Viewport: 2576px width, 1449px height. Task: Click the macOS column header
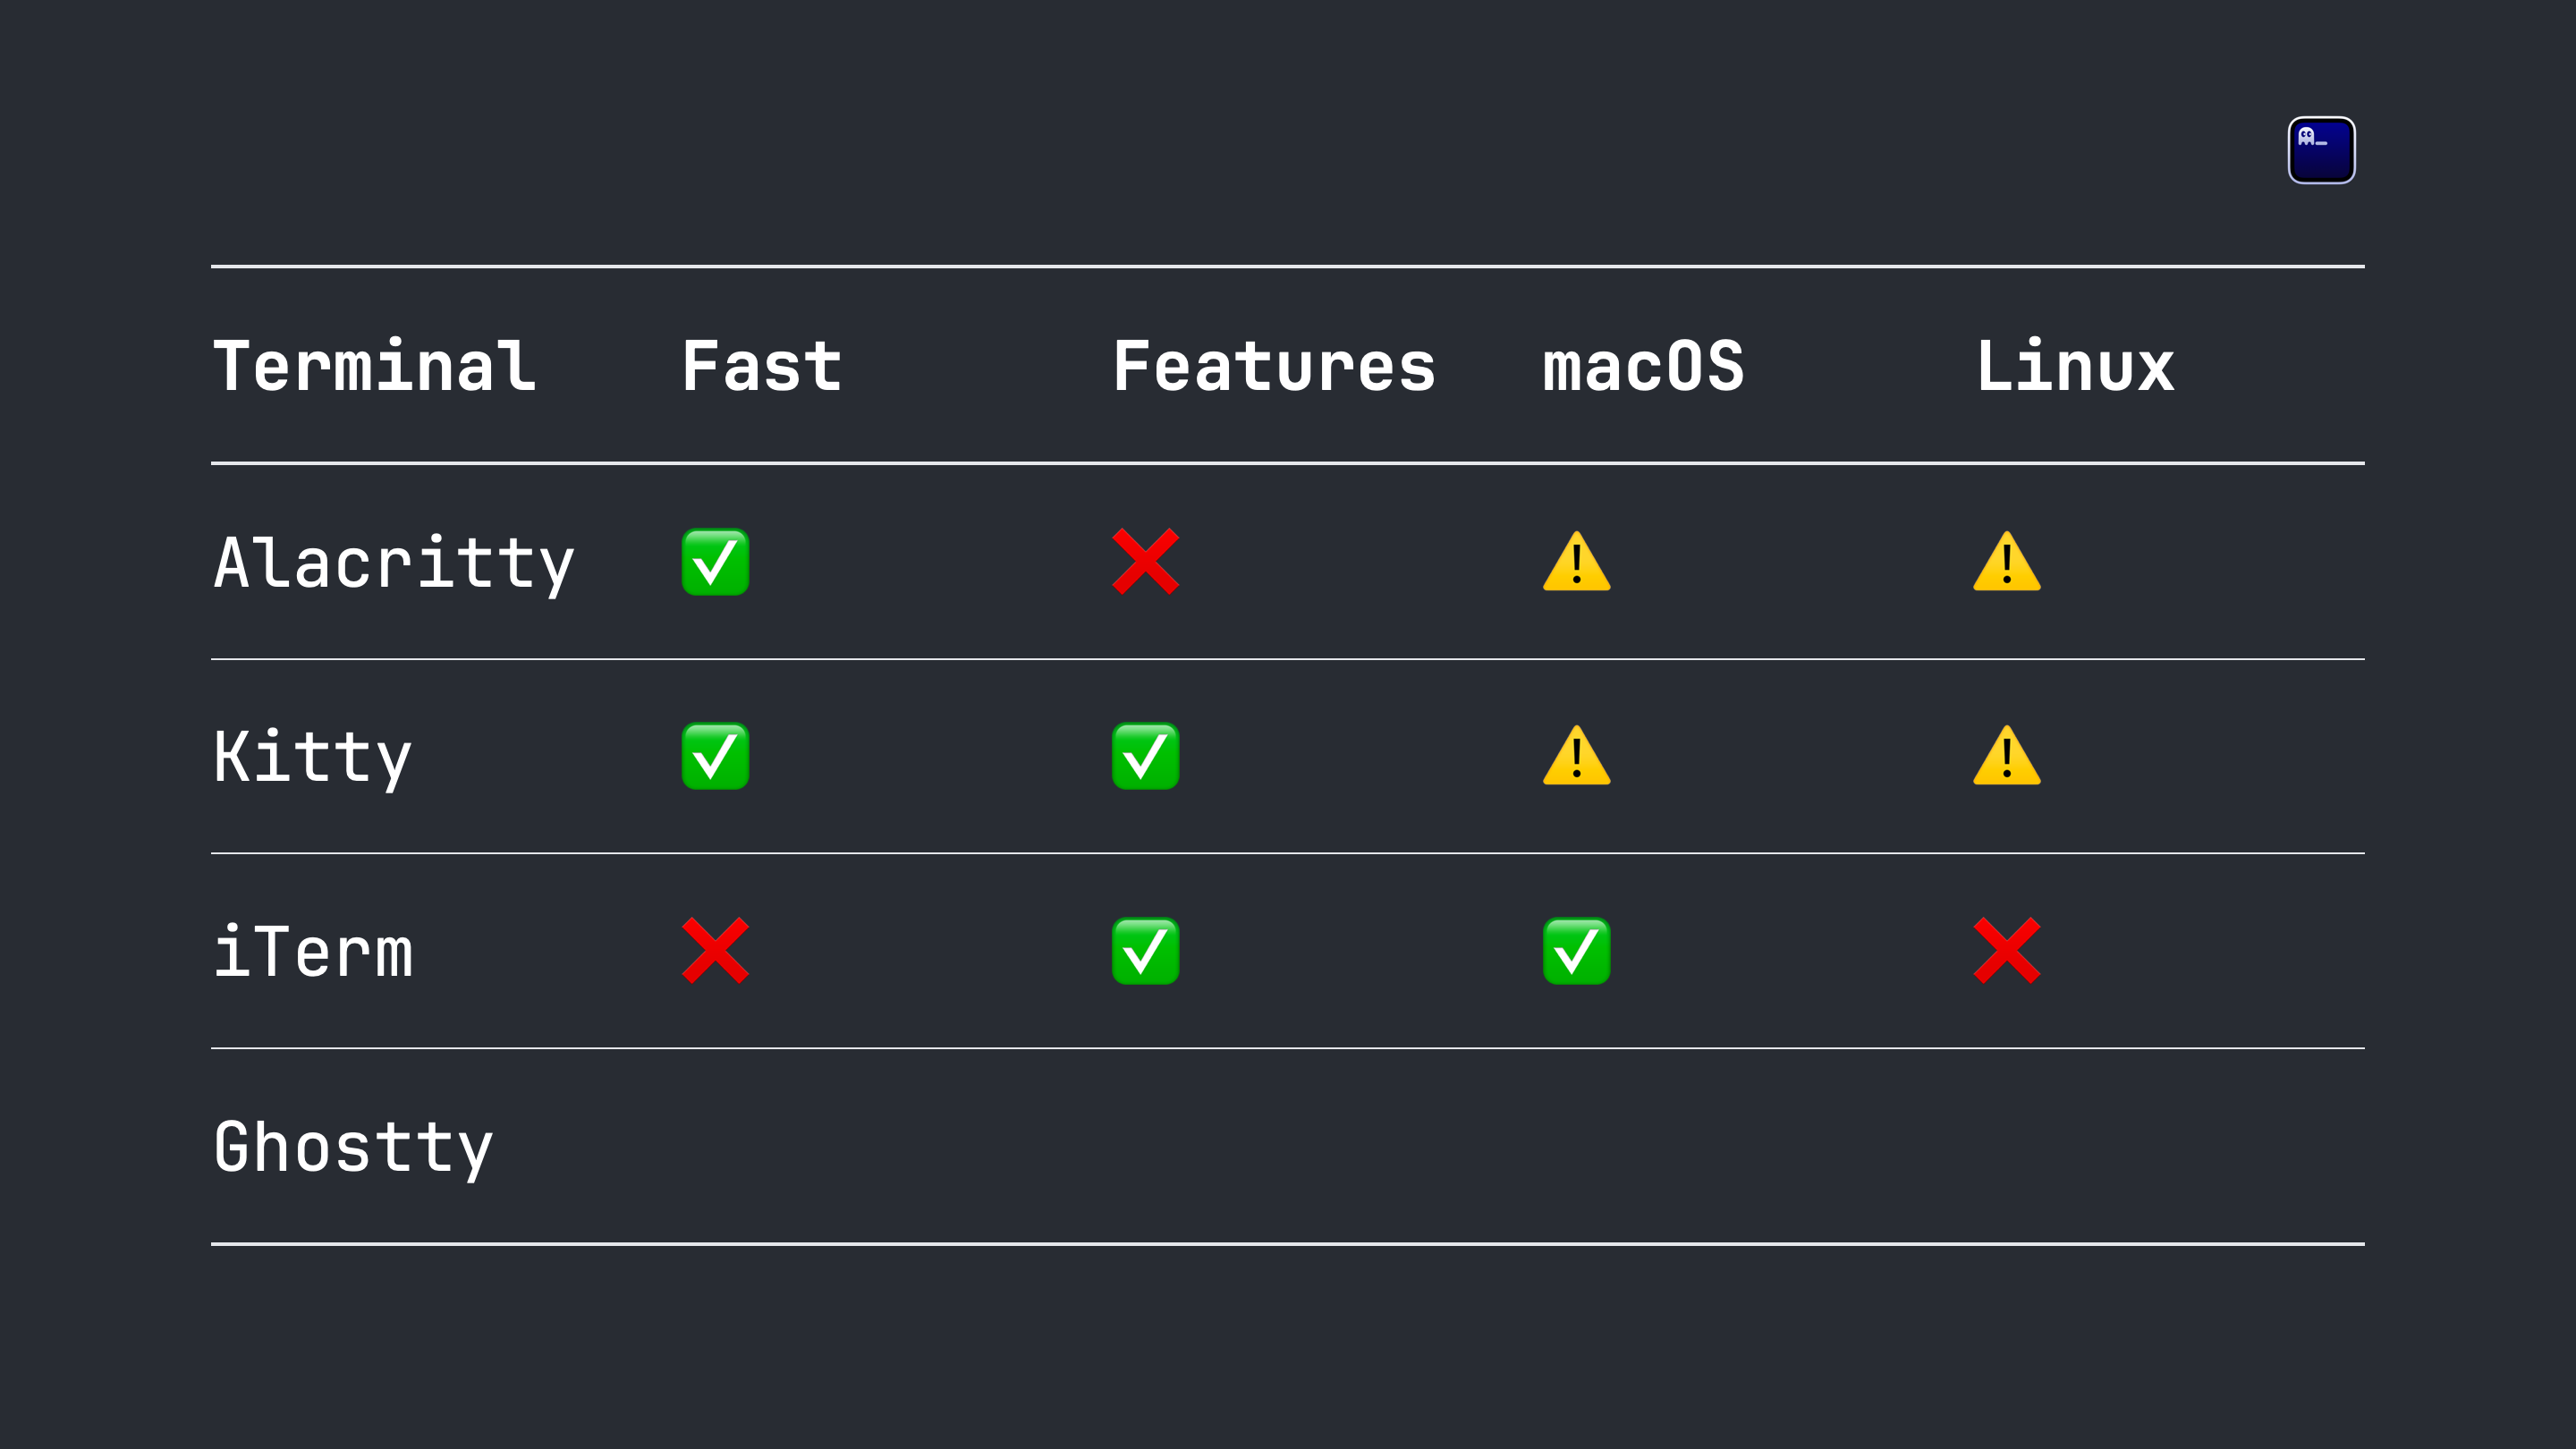(x=1643, y=366)
